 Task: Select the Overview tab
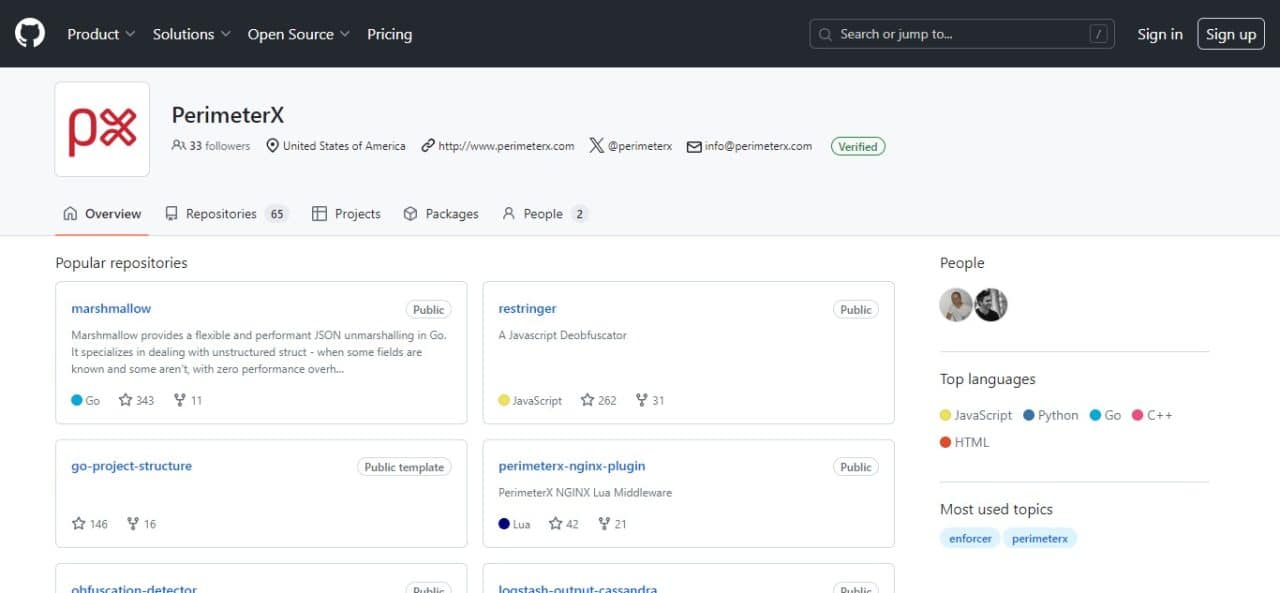tap(102, 214)
